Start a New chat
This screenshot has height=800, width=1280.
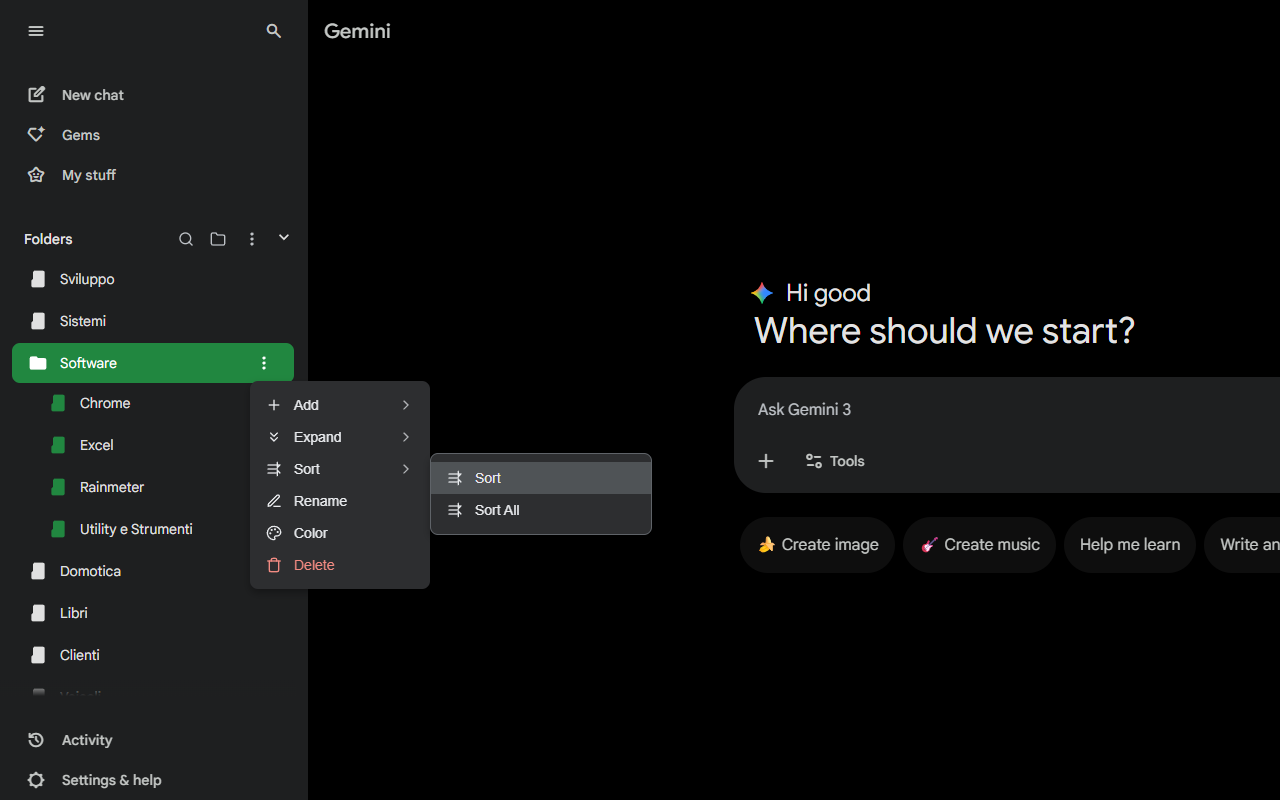pos(93,95)
